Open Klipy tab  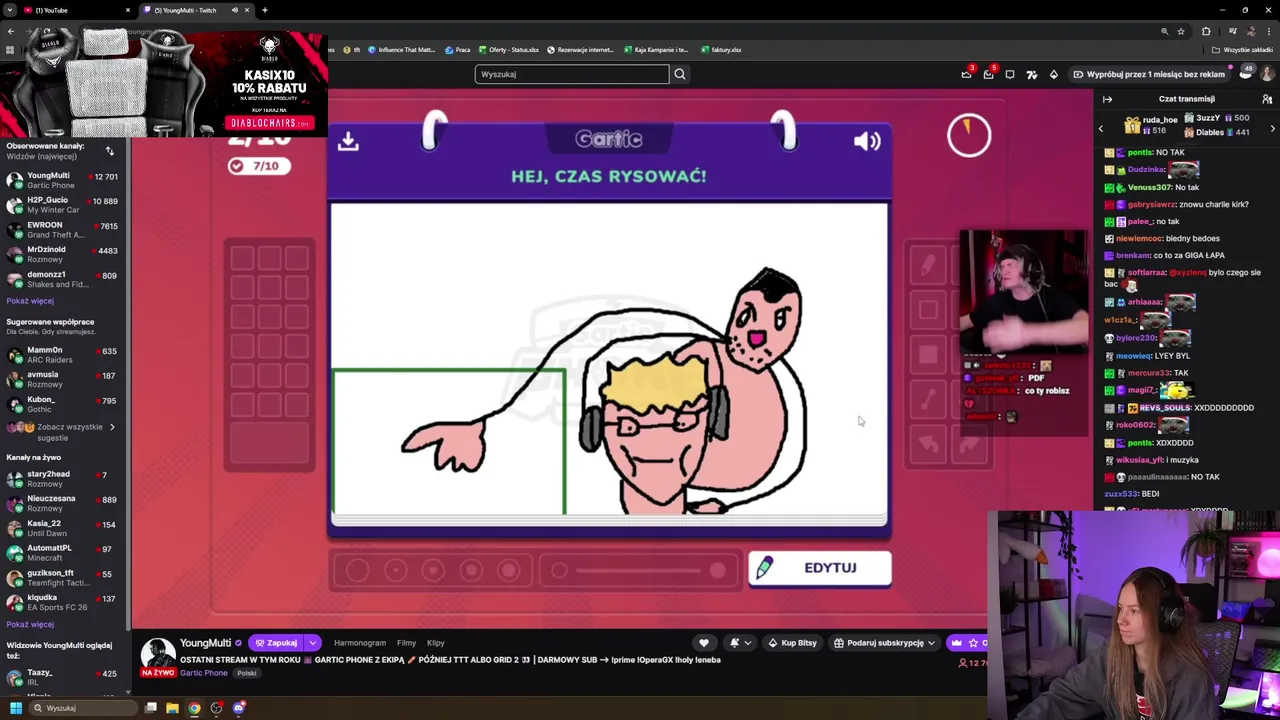pyautogui.click(x=436, y=643)
